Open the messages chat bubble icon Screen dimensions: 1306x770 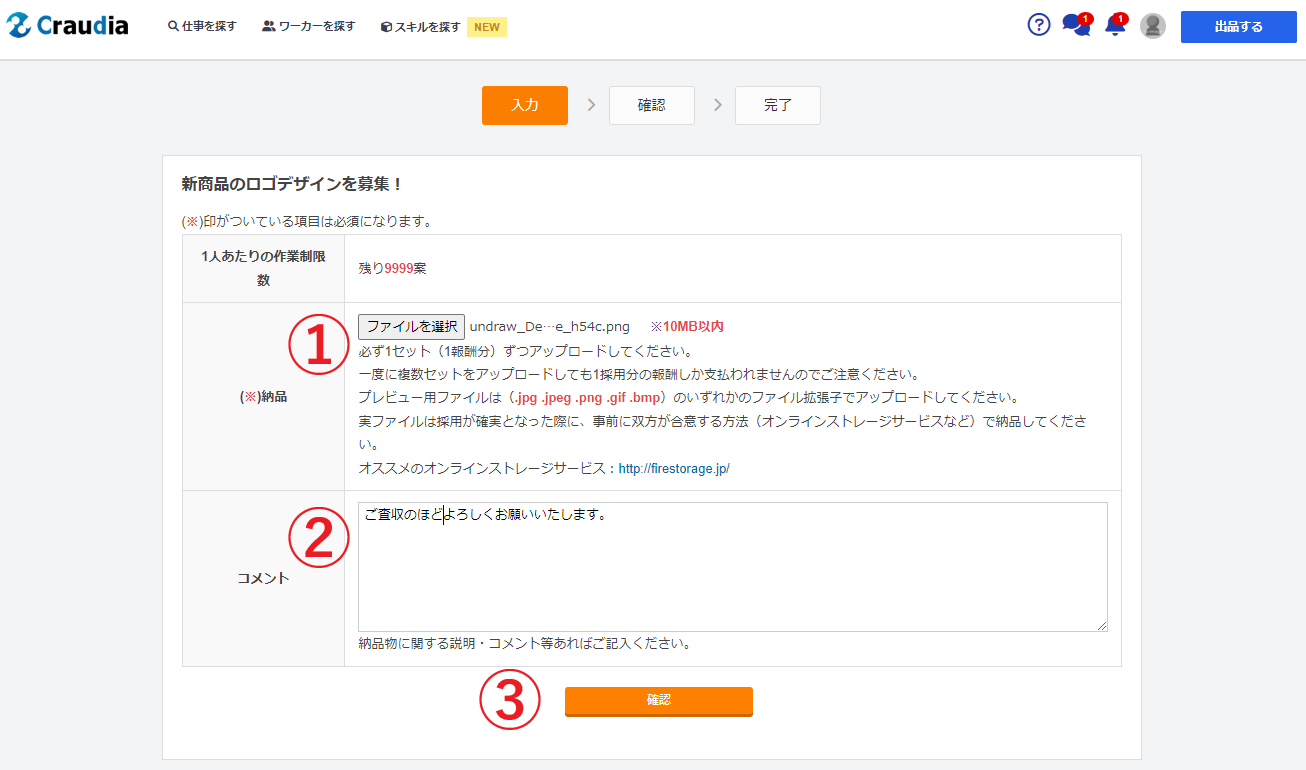[x=1075, y=26]
